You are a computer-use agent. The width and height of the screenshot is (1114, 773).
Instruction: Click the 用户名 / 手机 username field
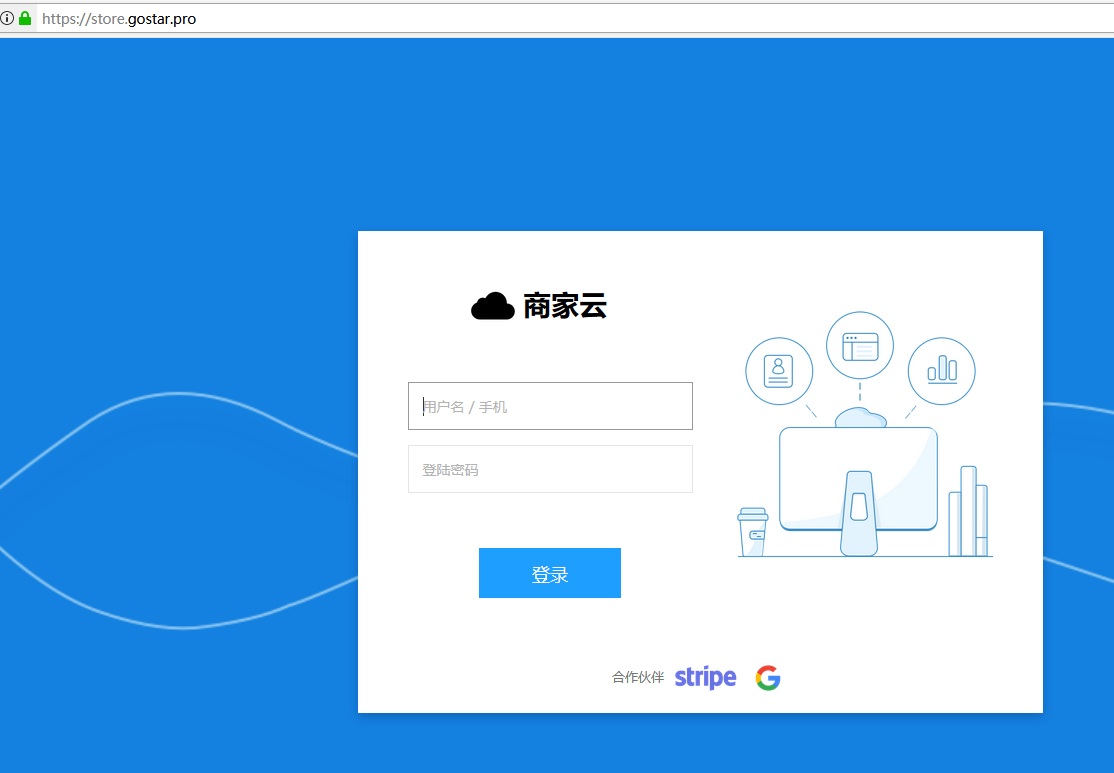point(550,406)
